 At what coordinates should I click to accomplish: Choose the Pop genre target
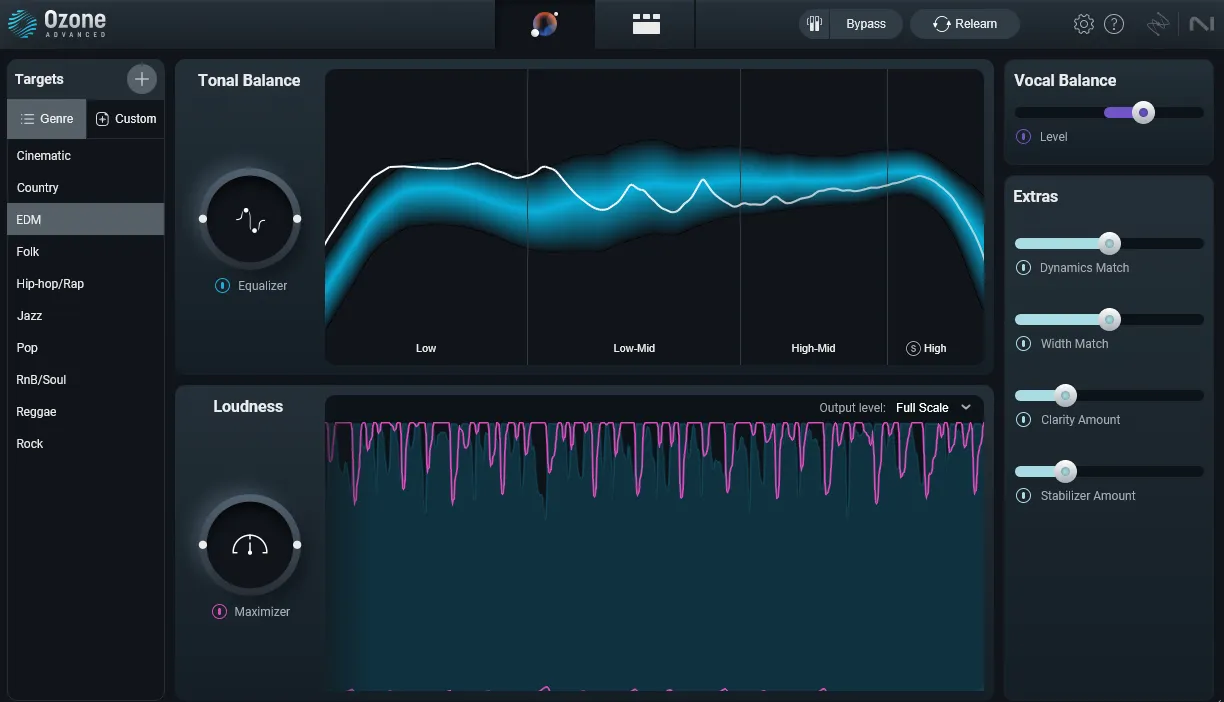[x=86, y=348]
